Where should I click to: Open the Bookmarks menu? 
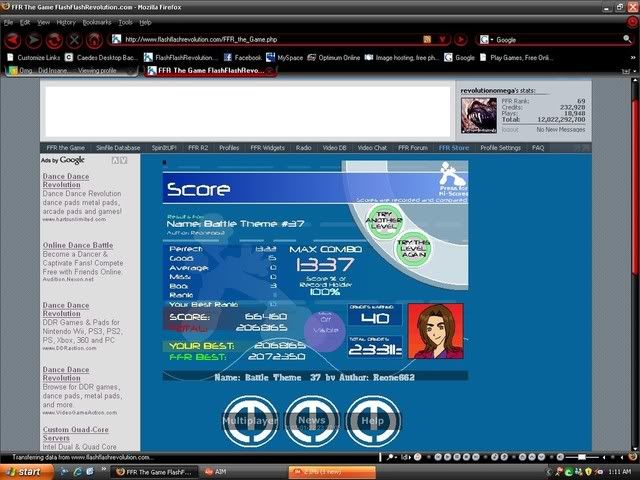pyautogui.click(x=97, y=21)
